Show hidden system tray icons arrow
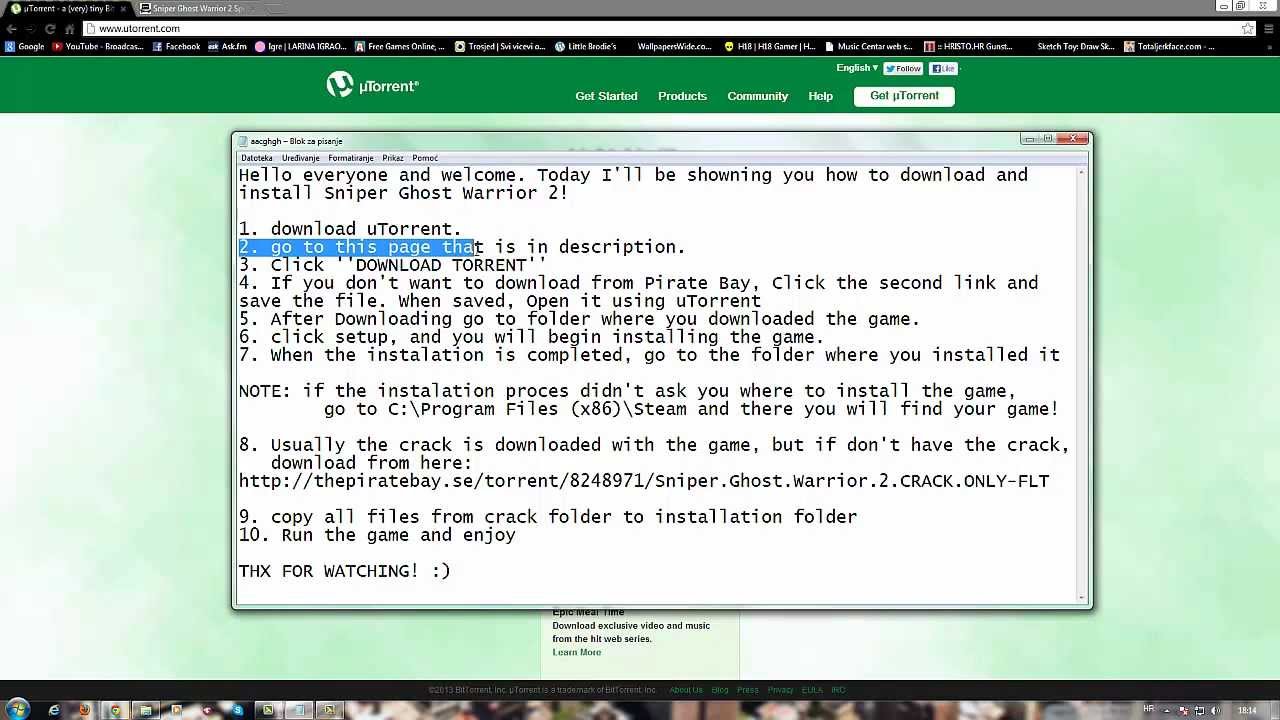Screen dimensions: 1280x720 coord(1167,710)
